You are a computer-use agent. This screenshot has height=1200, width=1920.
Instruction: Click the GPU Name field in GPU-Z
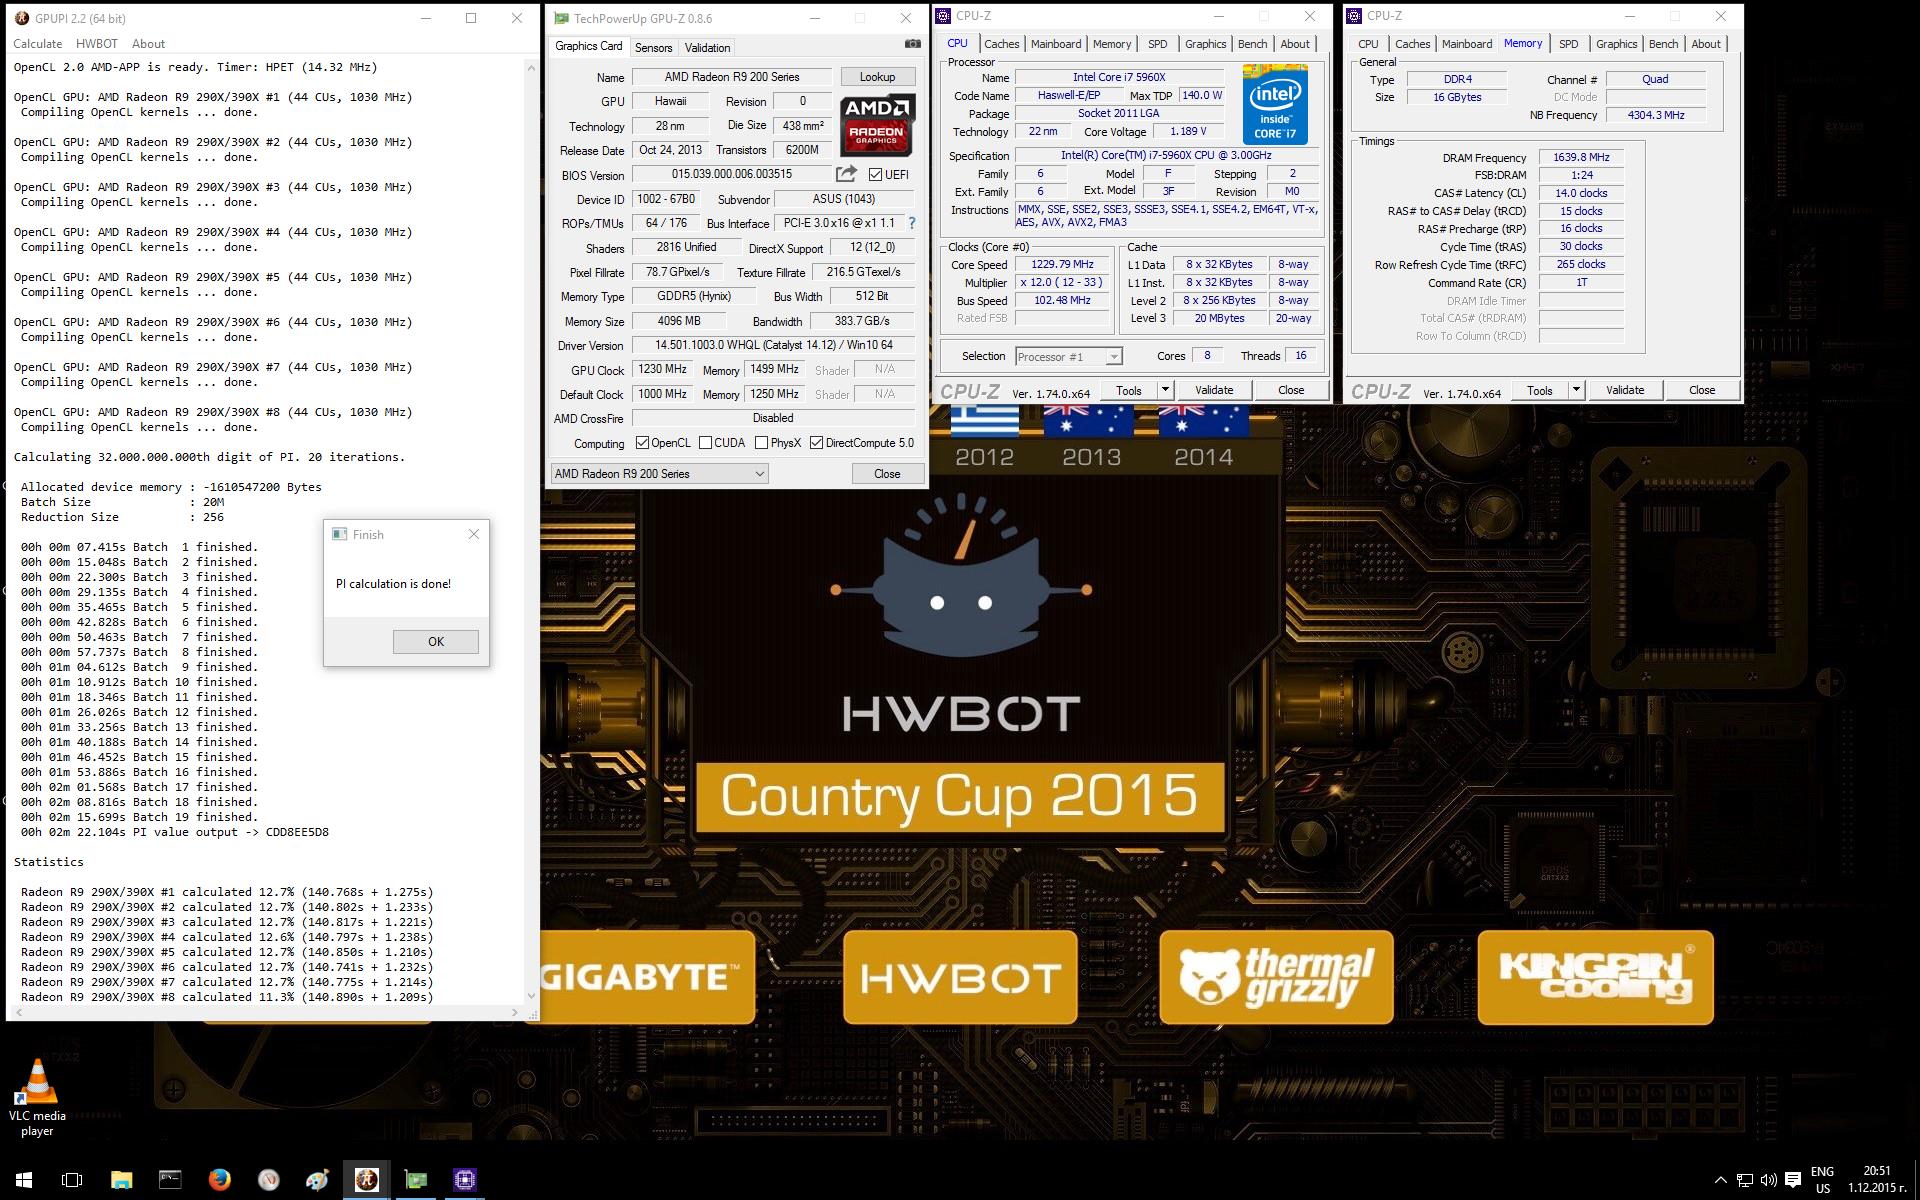point(731,77)
